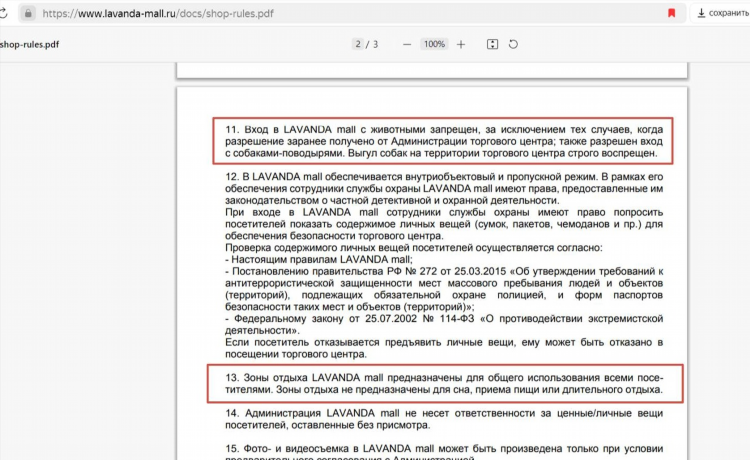This screenshot has height=460, width=750.
Task: Click the current page number field
Action: [358, 44]
